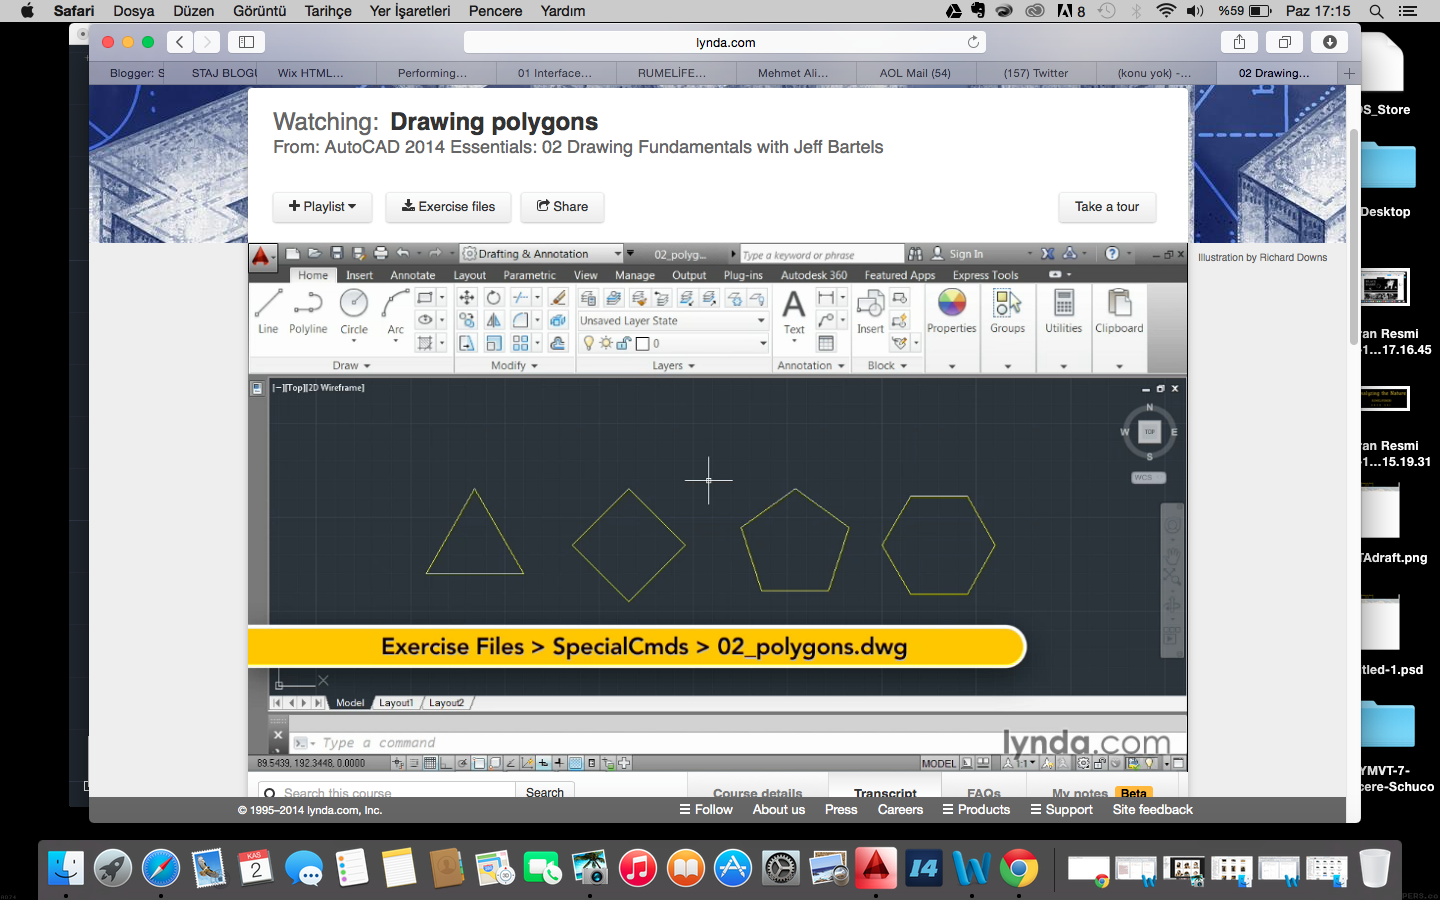The width and height of the screenshot is (1440, 900).
Task: Click the Clipboard panel icon
Action: [1119, 311]
